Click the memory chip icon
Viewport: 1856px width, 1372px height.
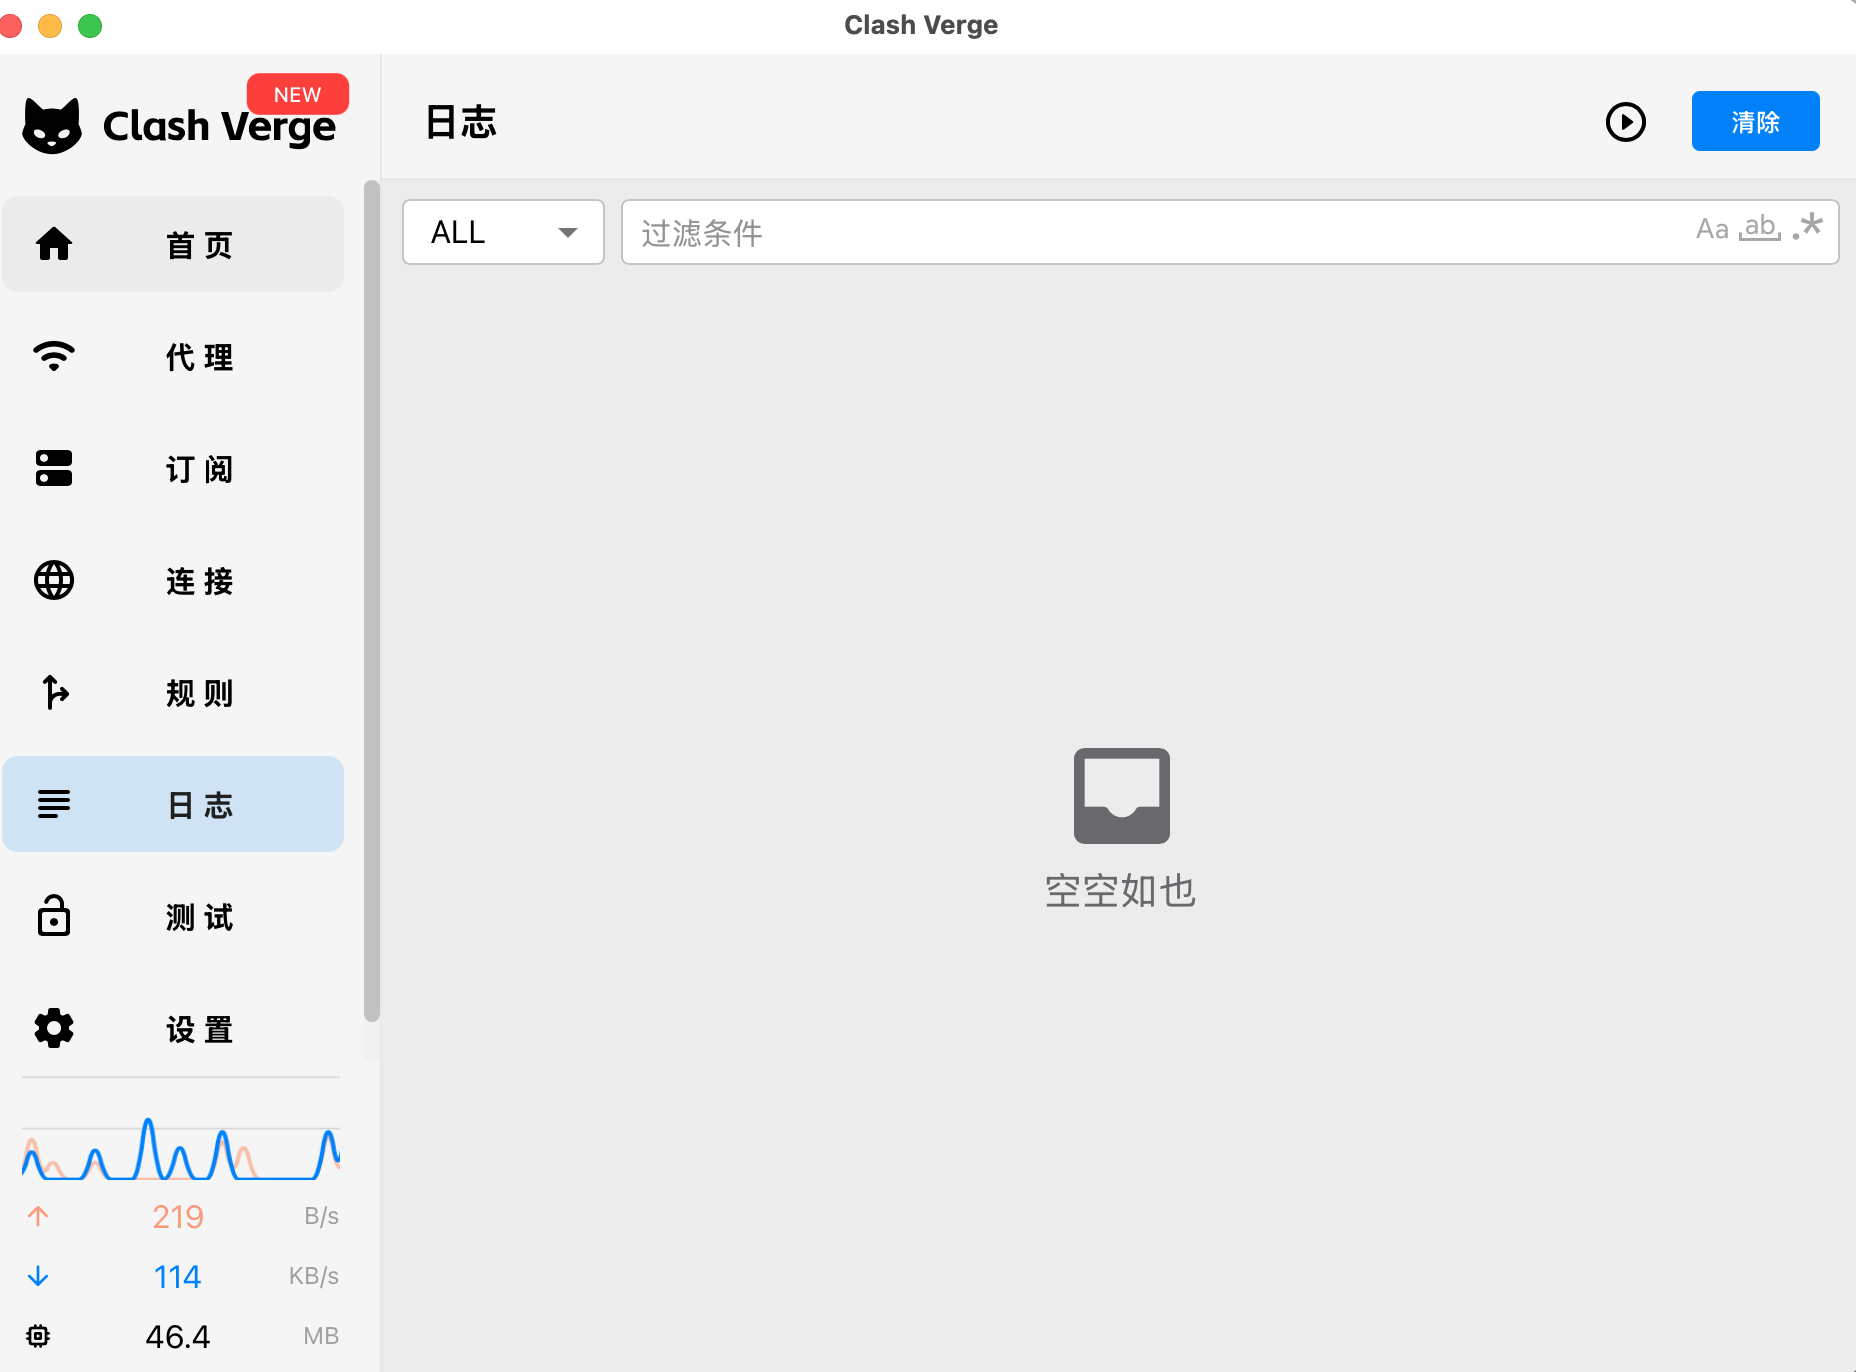click(x=38, y=1336)
